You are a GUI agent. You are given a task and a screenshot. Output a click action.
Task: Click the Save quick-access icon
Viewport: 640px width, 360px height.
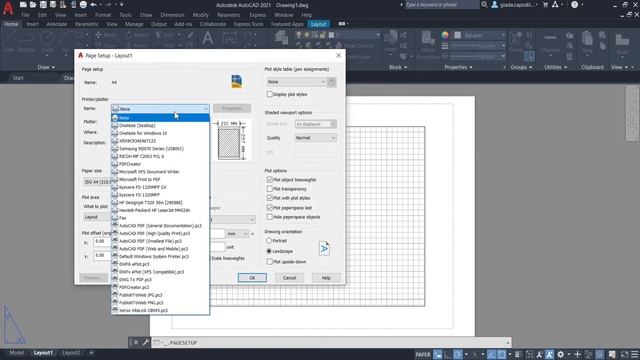tap(43, 5)
